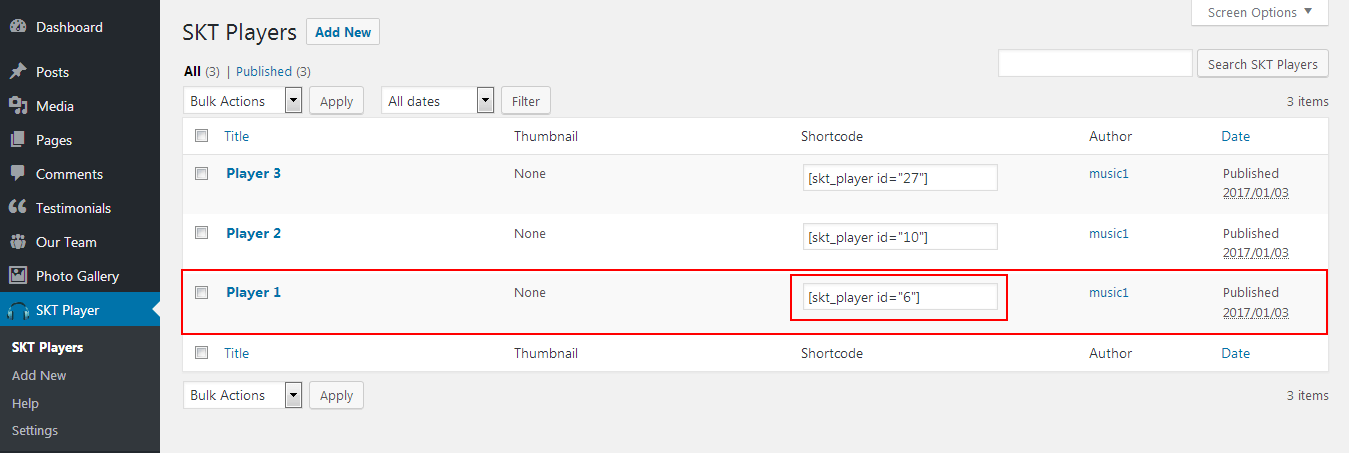Expand the Screen Options panel
Image resolution: width=1349 pixels, height=453 pixels.
1260,13
